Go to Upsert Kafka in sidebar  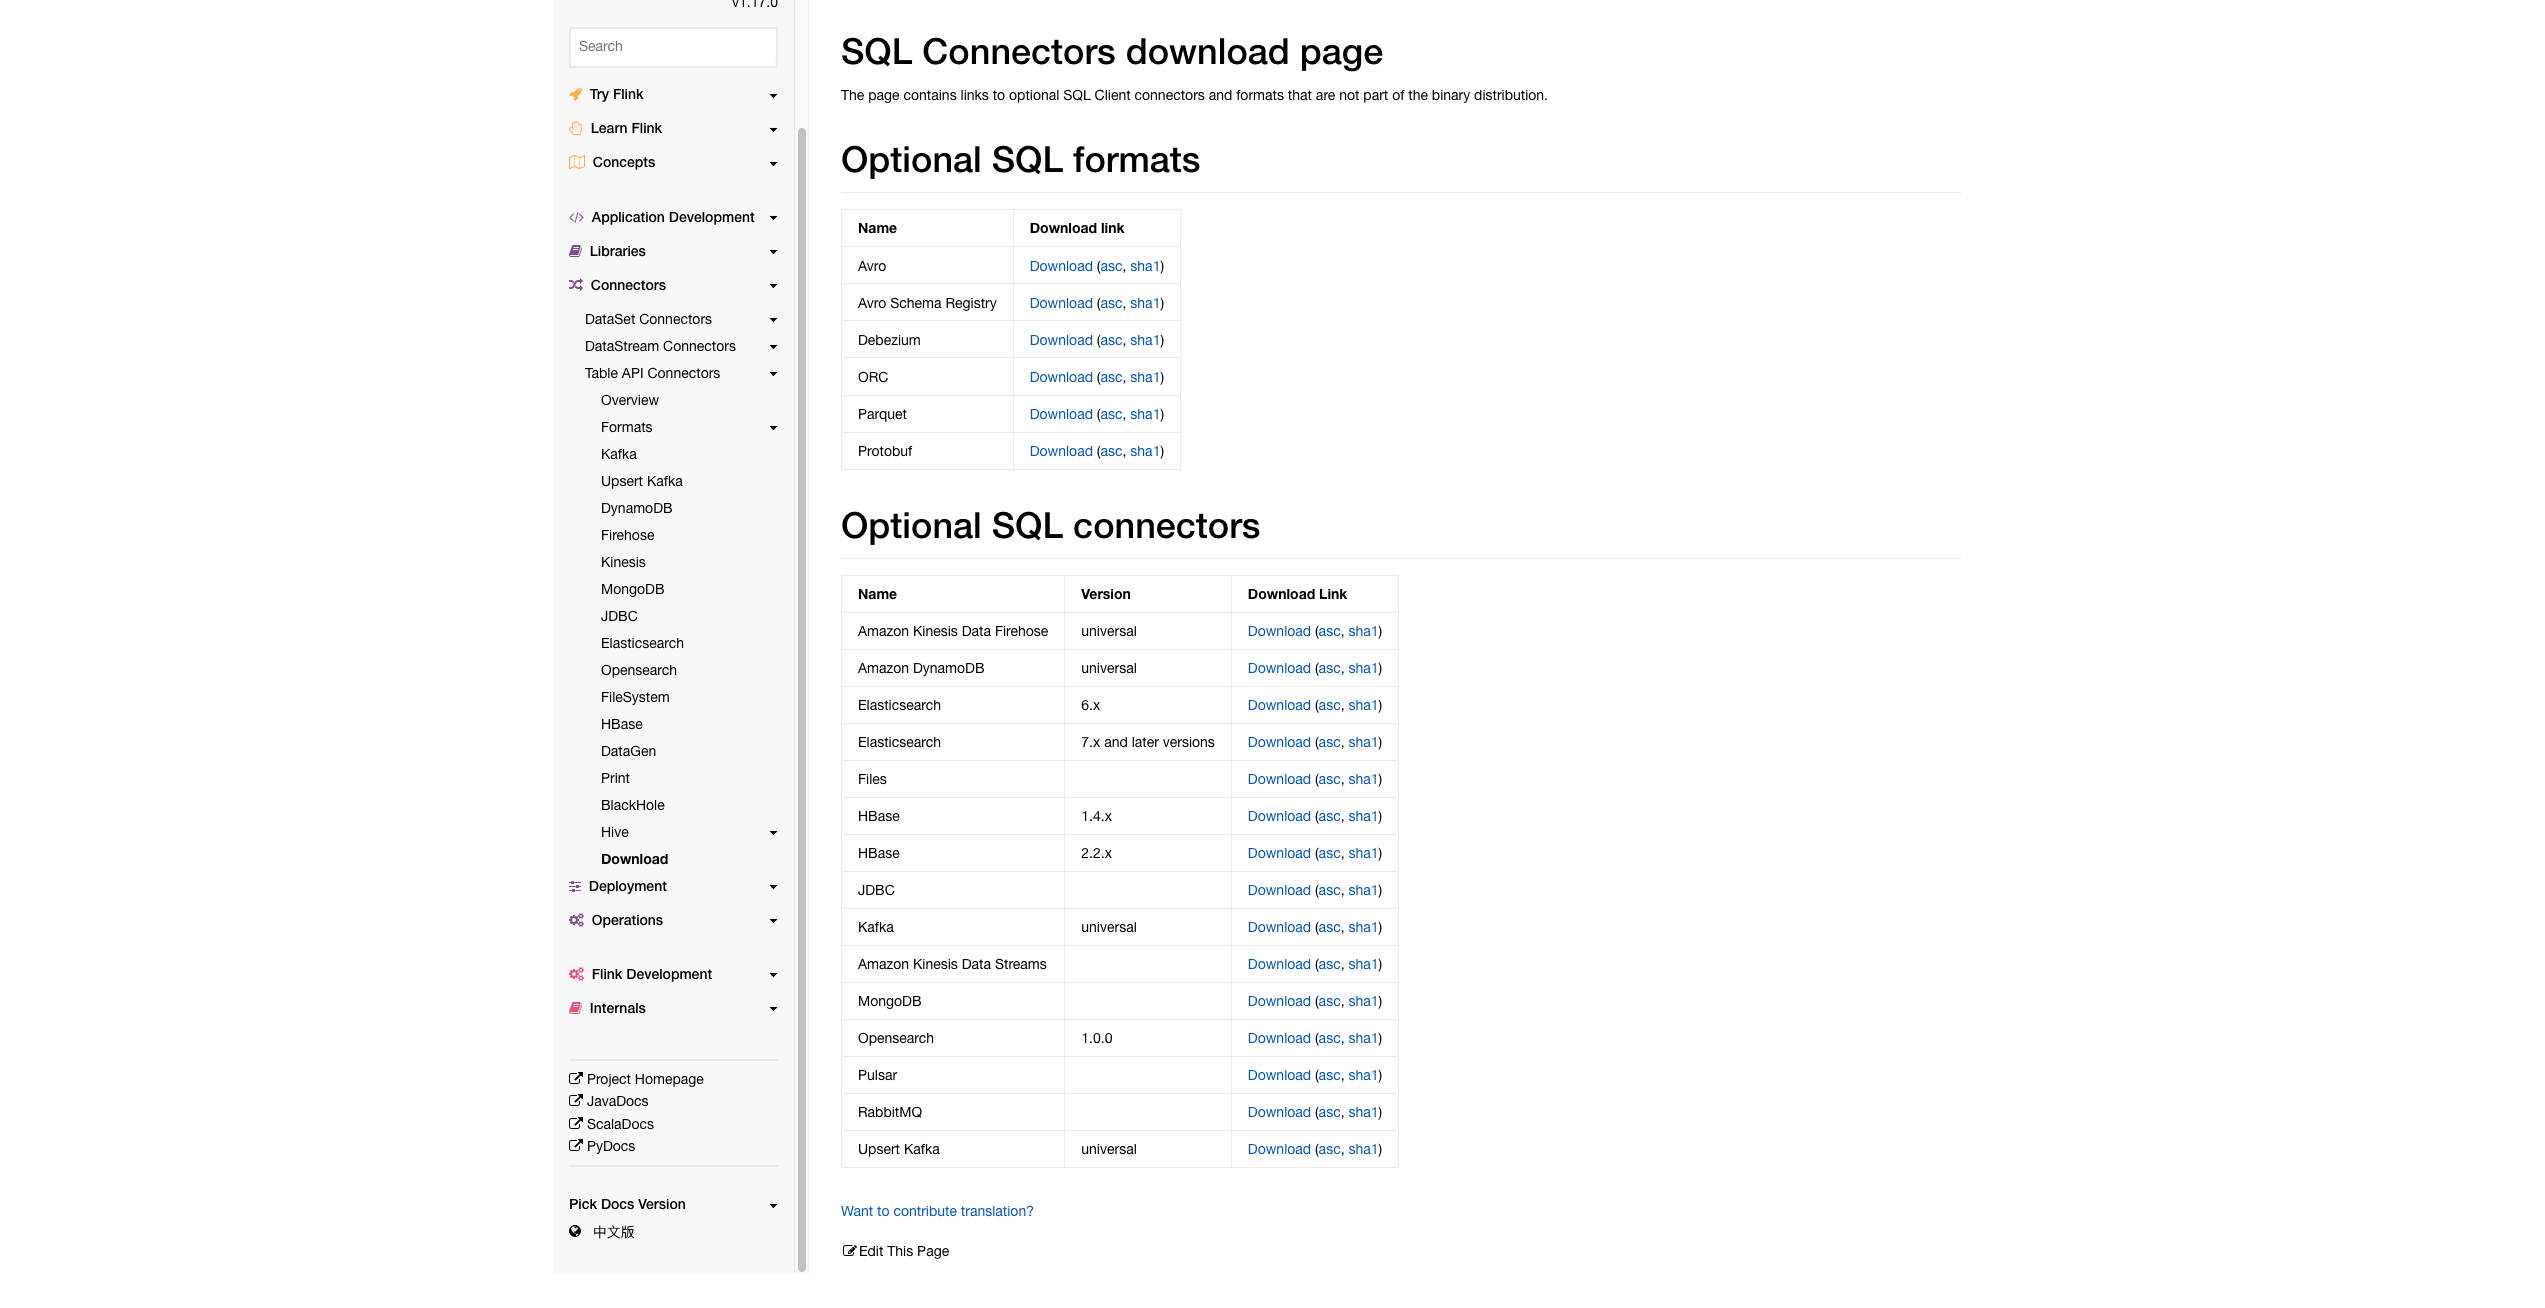click(642, 481)
